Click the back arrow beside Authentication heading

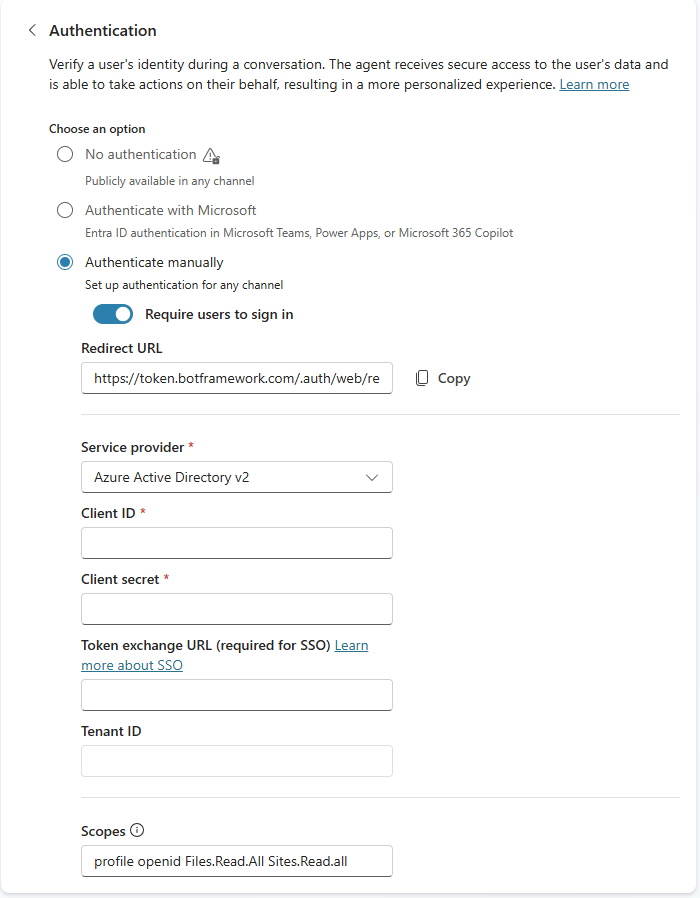tap(32, 30)
